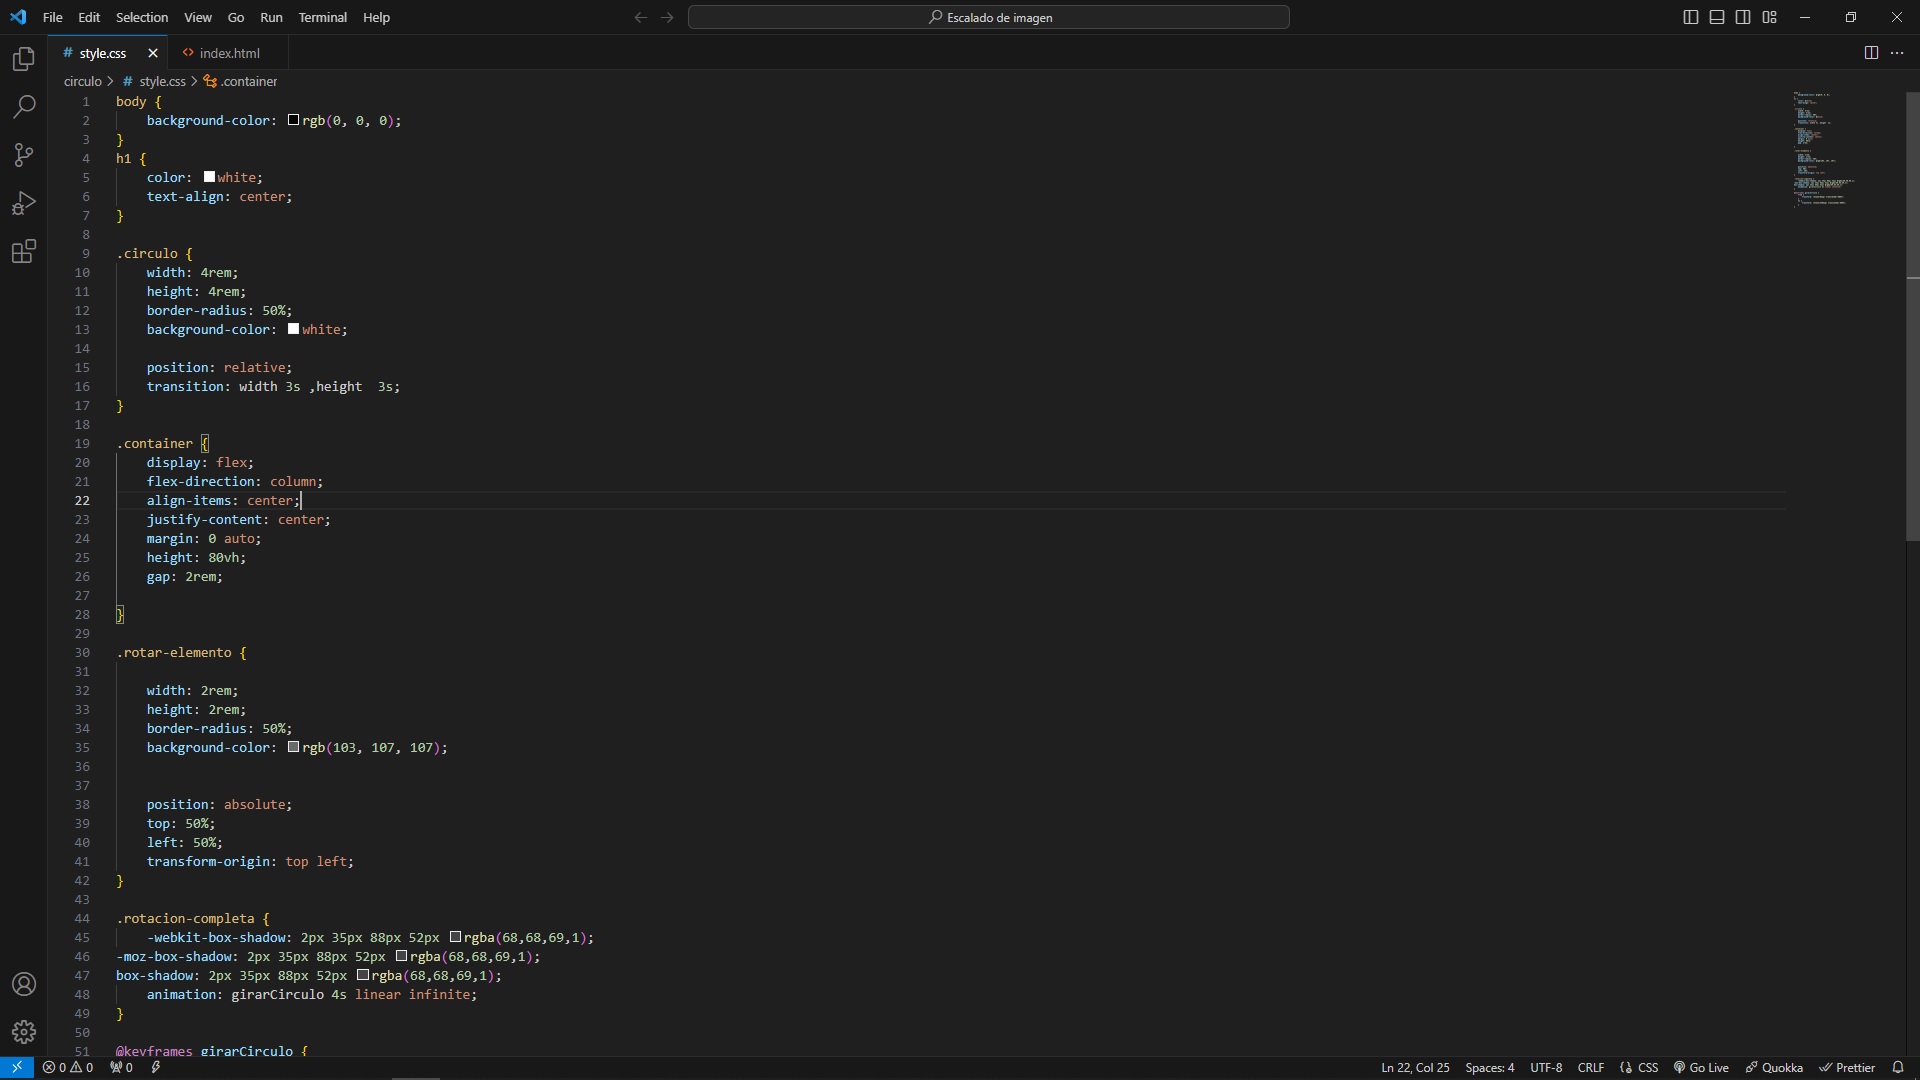
Task: Open the Search view in activity bar
Action: 24,107
